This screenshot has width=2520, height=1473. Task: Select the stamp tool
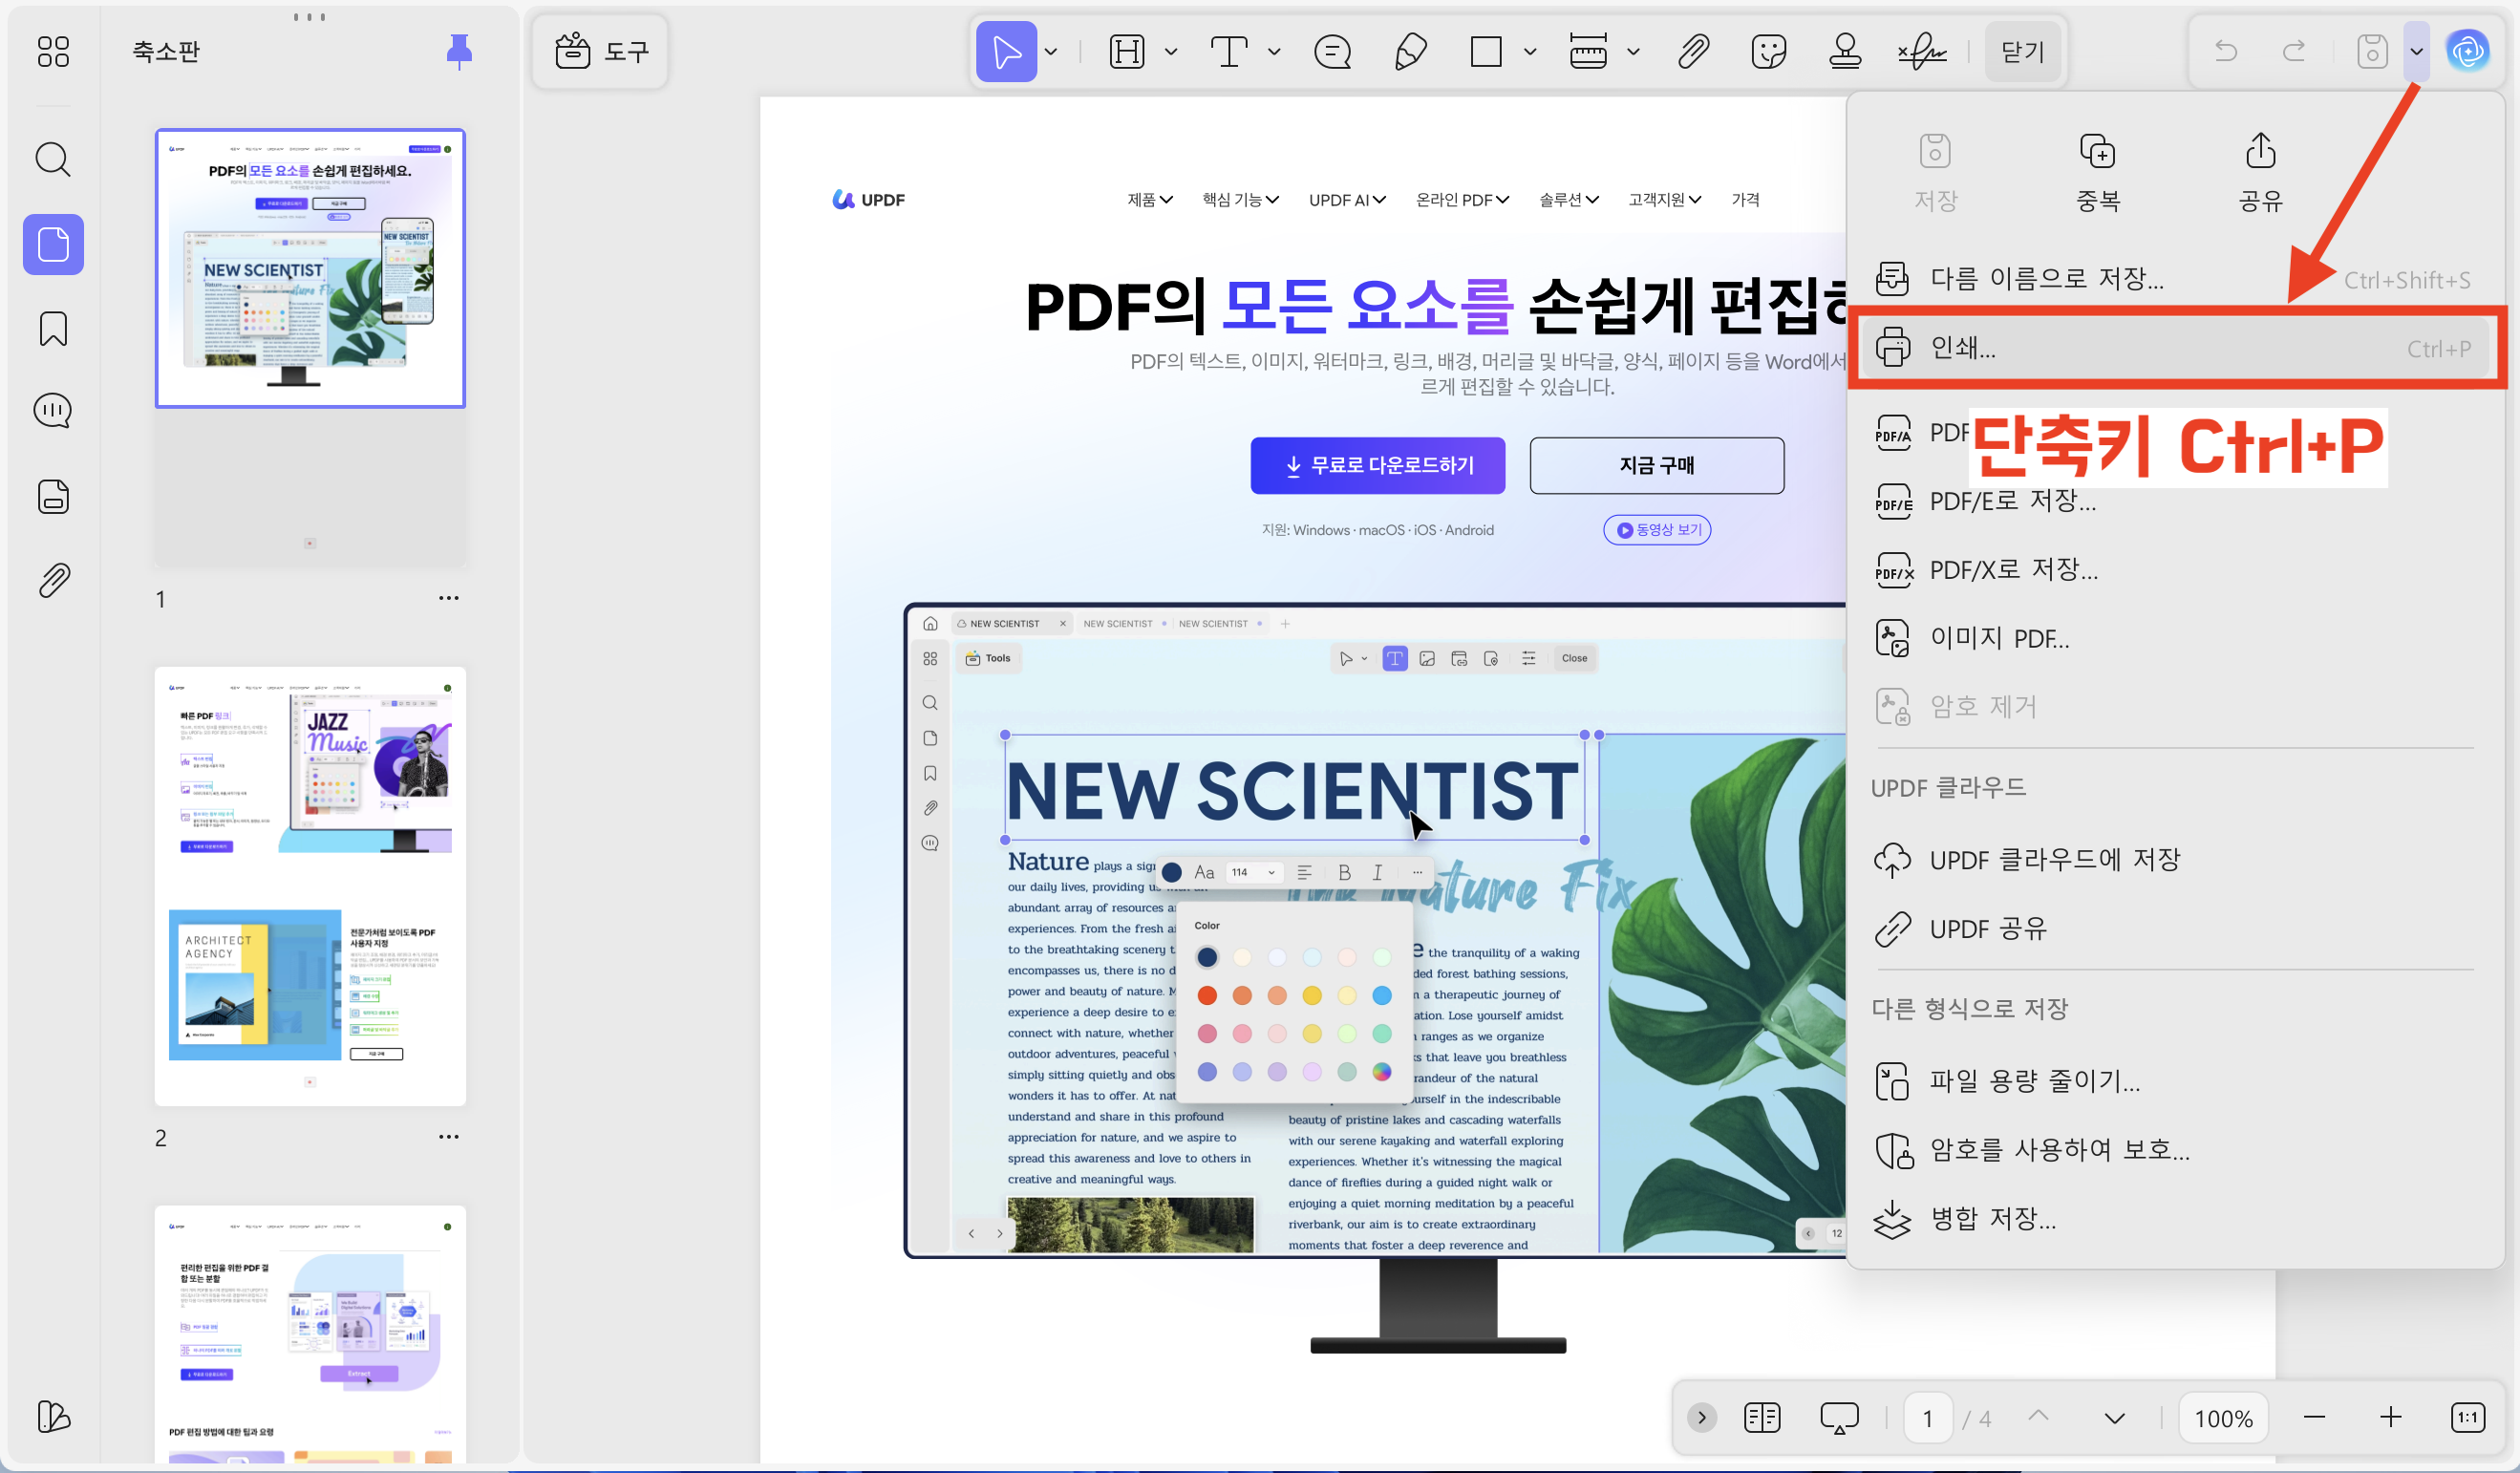click(x=1845, y=51)
